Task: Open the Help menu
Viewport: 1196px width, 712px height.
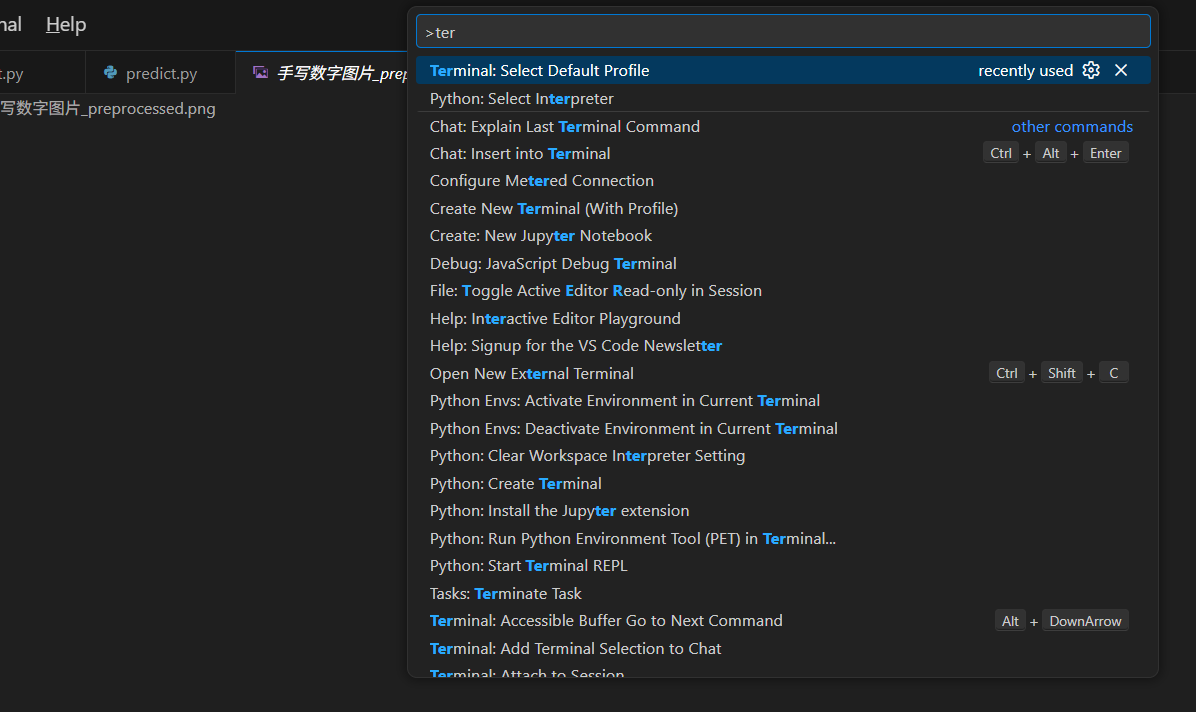Action: click(66, 24)
